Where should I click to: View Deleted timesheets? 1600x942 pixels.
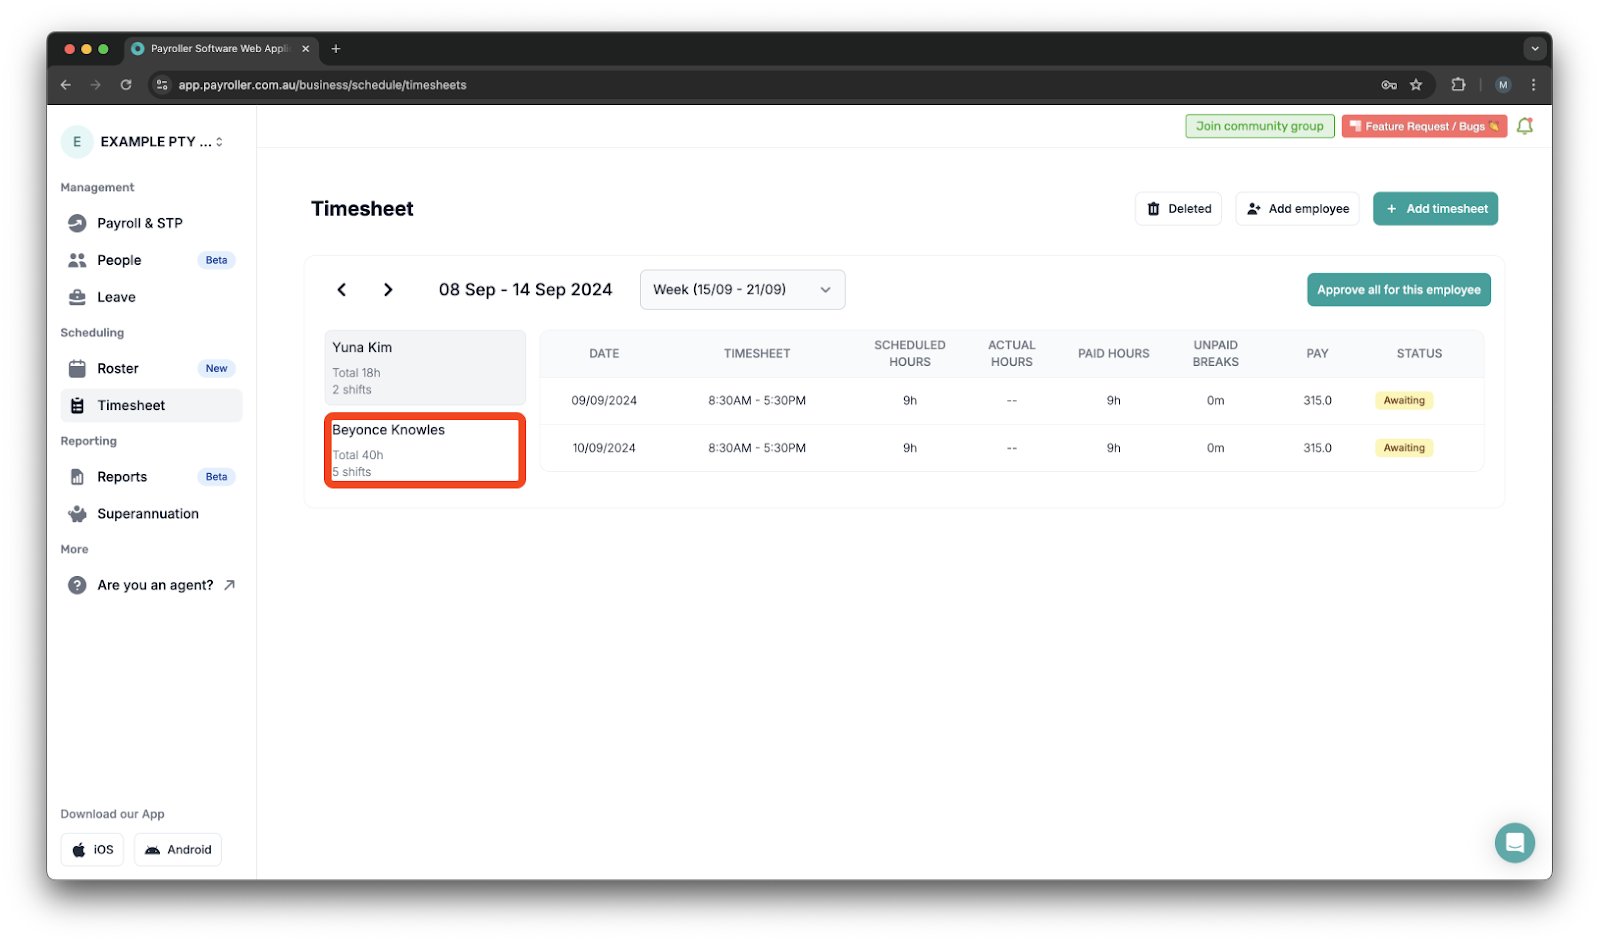pos(1178,209)
